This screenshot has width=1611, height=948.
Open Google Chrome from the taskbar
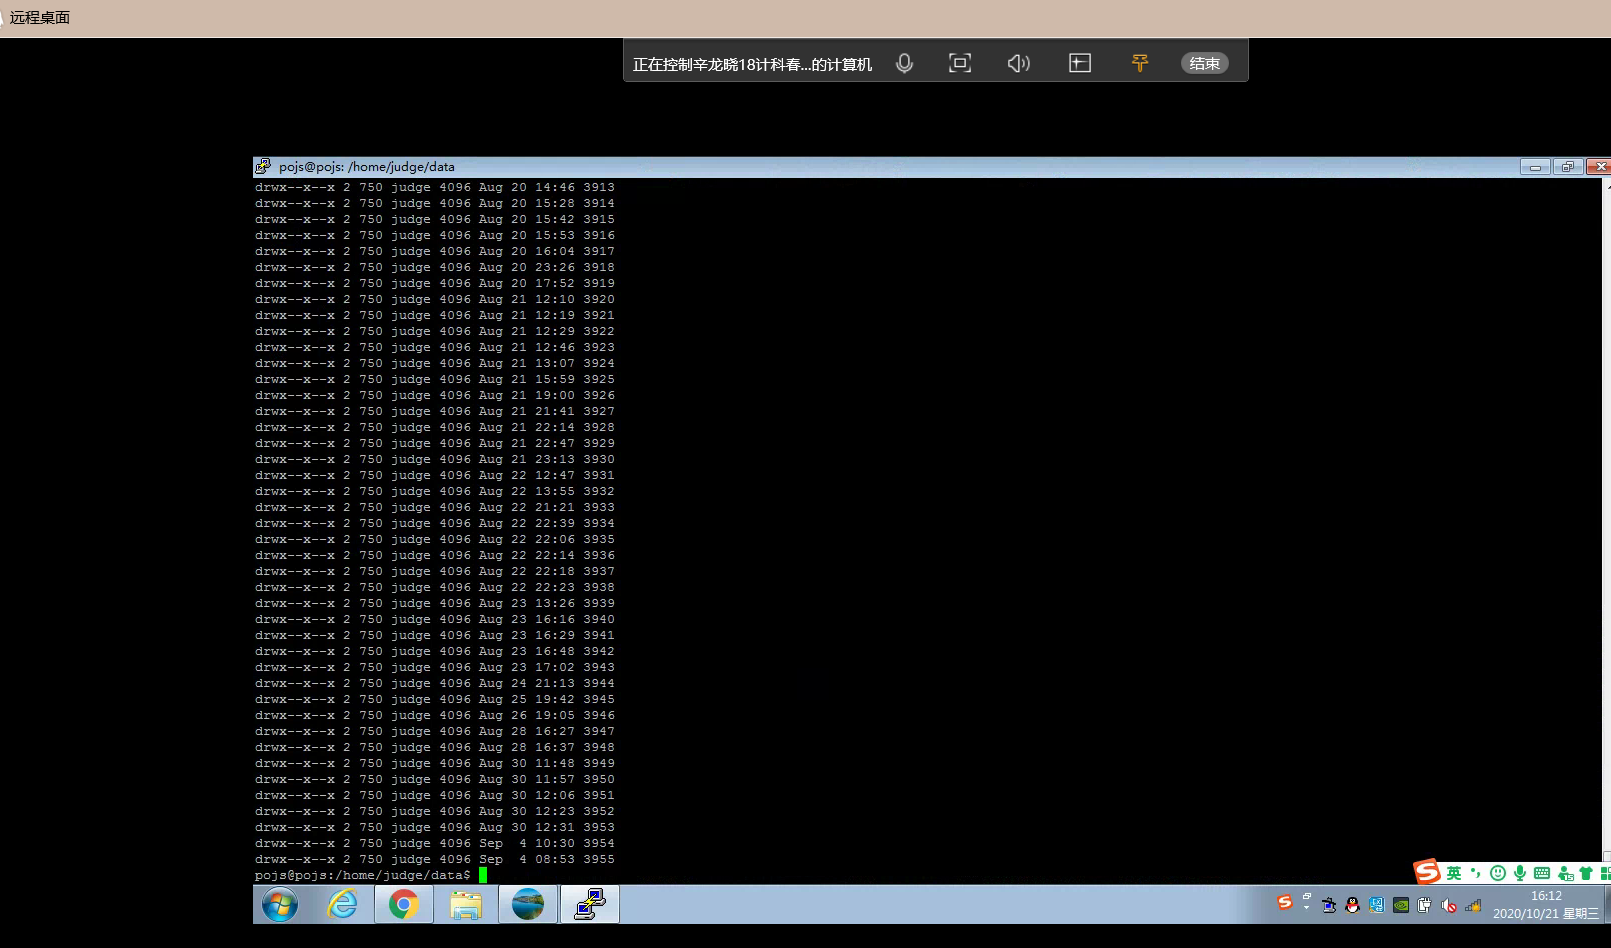pyautogui.click(x=404, y=905)
